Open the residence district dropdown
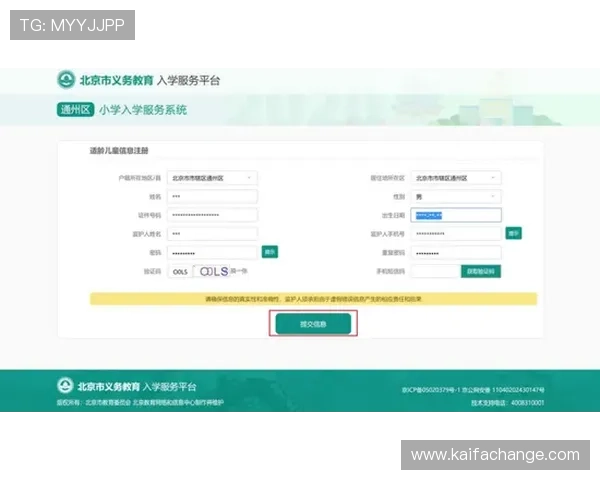Viewport: 600px width, 480px height. [456, 178]
